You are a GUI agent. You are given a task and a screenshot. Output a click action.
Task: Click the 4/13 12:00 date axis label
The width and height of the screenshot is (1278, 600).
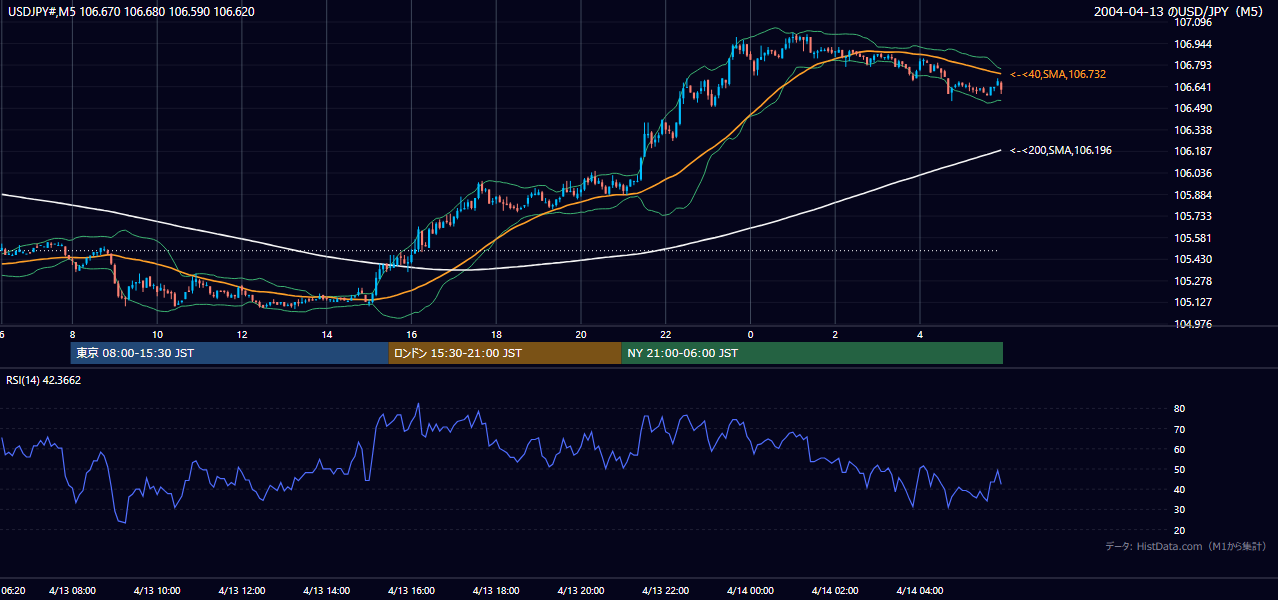tap(242, 591)
